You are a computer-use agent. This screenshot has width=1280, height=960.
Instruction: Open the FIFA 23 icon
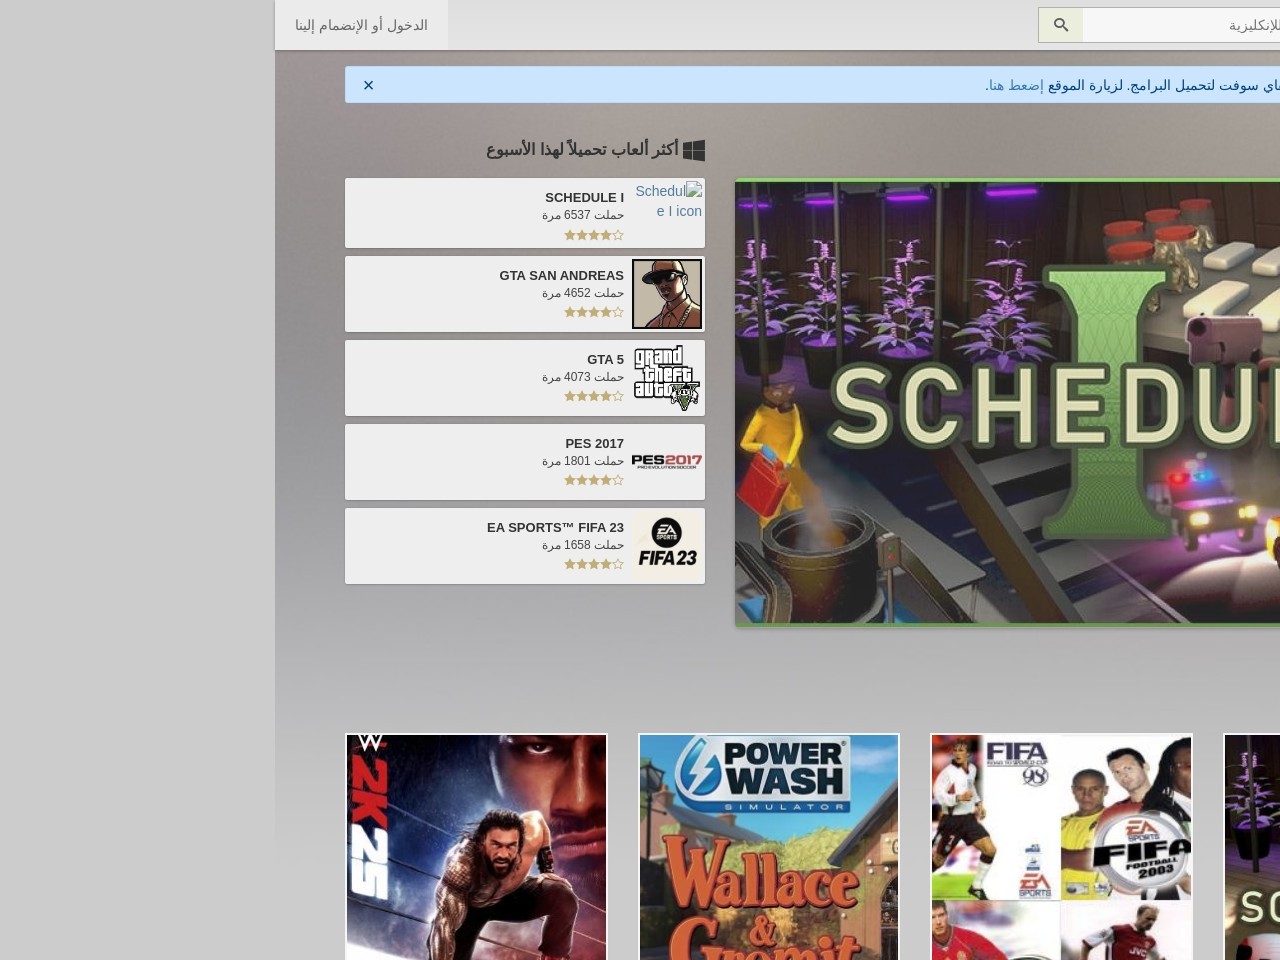[x=667, y=546]
